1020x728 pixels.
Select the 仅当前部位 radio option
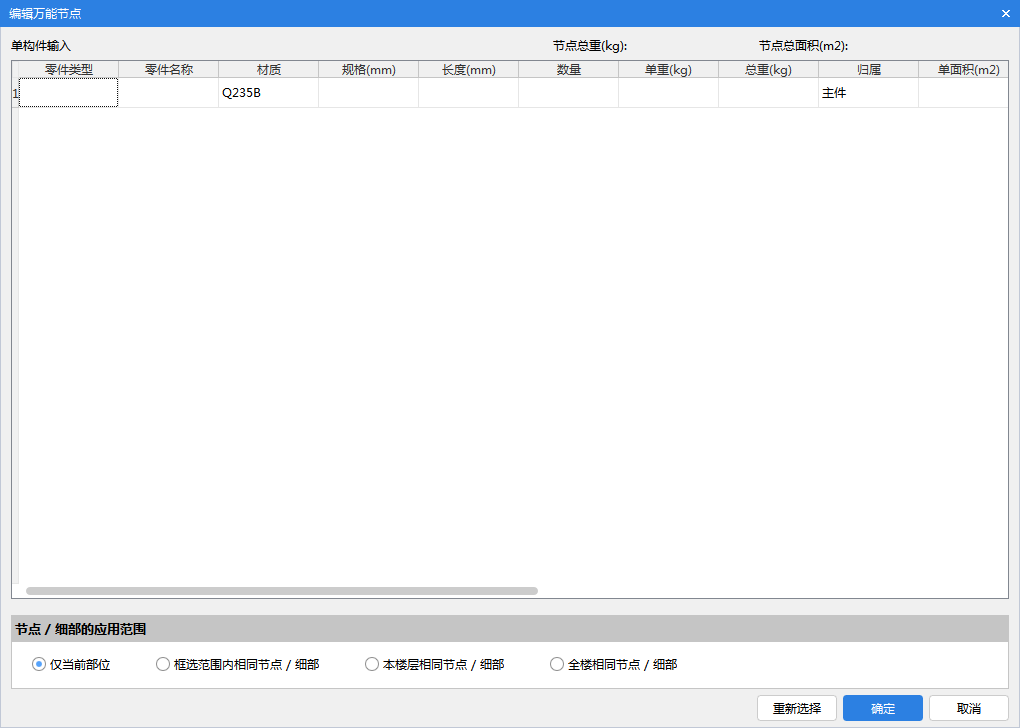(71, 664)
